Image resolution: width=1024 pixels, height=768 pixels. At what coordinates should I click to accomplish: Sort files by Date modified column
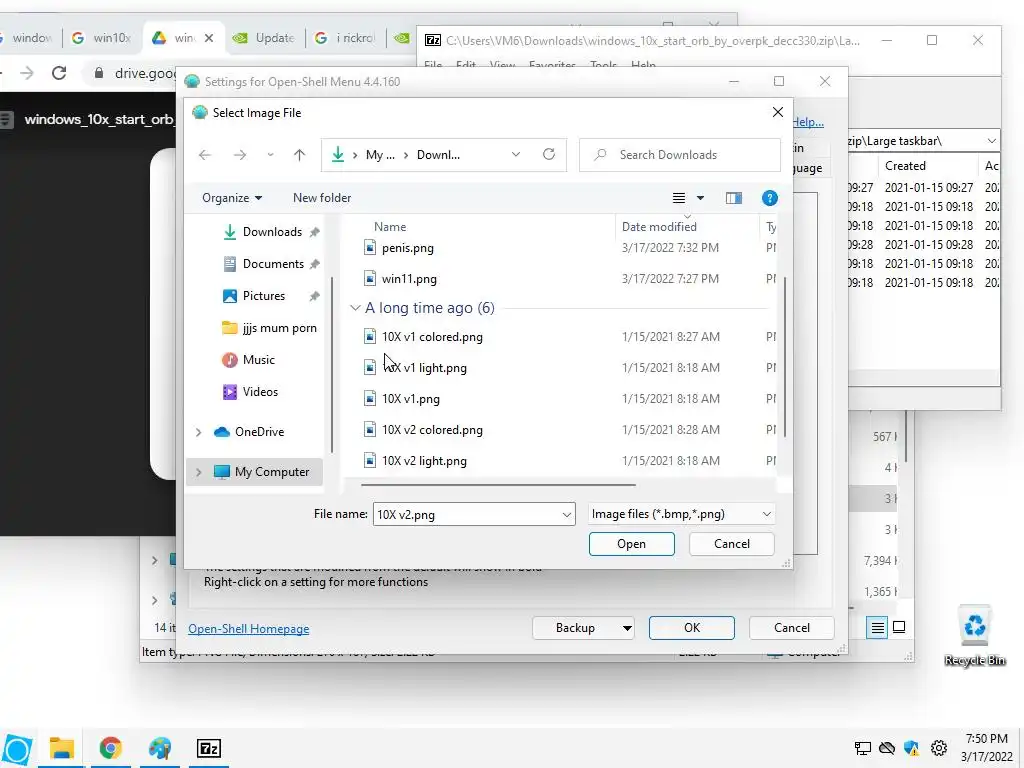(659, 227)
